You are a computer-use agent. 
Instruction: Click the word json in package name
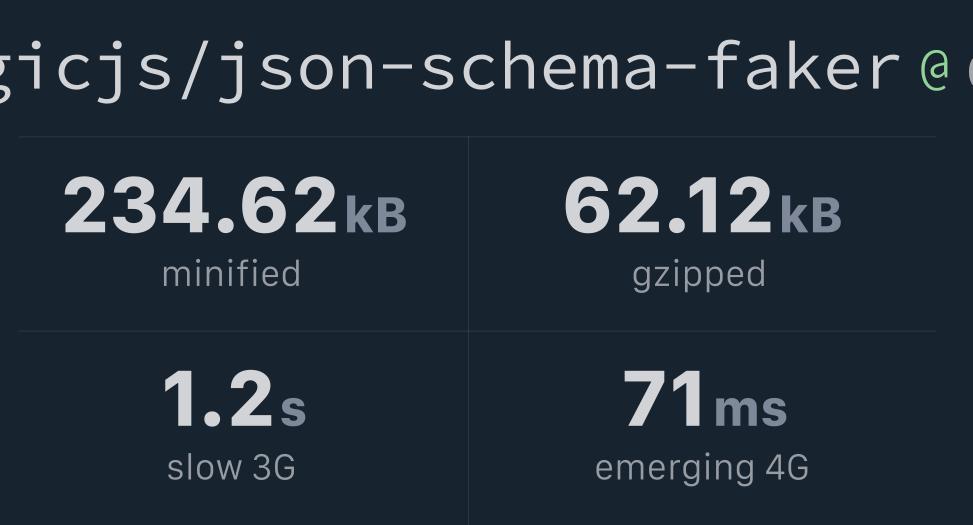tap(295, 70)
